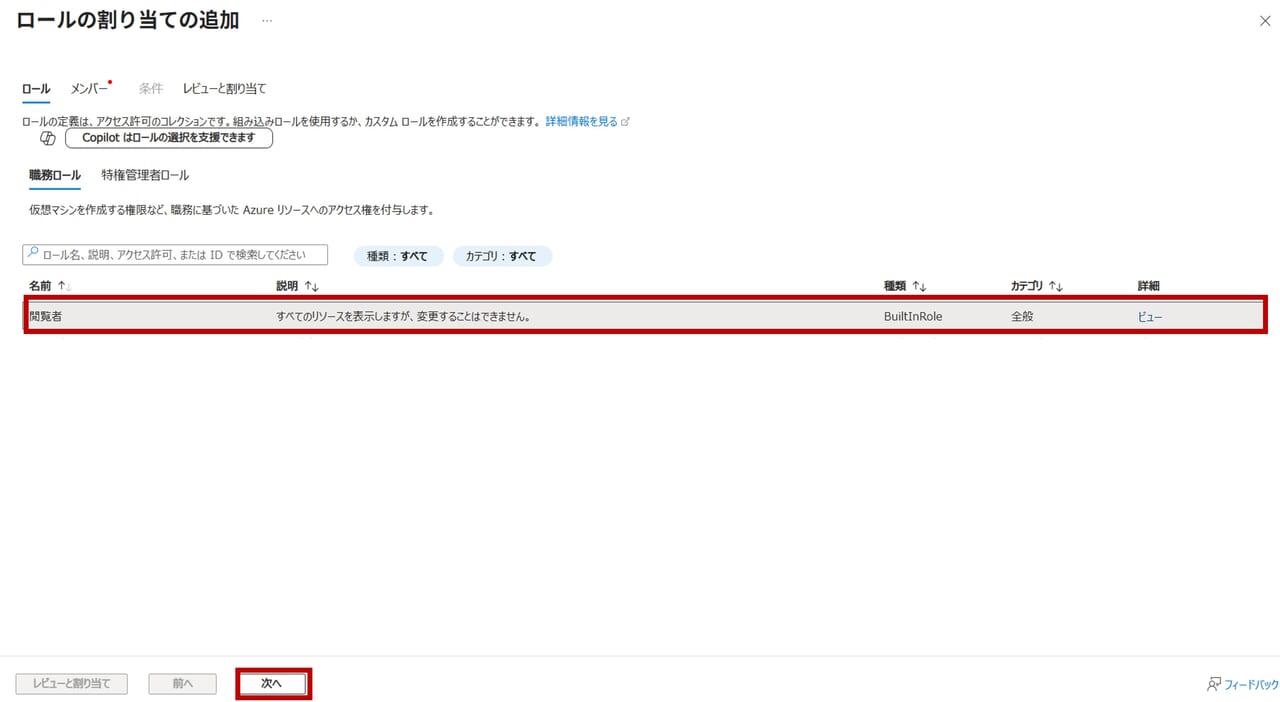Switch to the ロール tab
The width and height of the screenshot is (1280, 702).
coord(36,89)
